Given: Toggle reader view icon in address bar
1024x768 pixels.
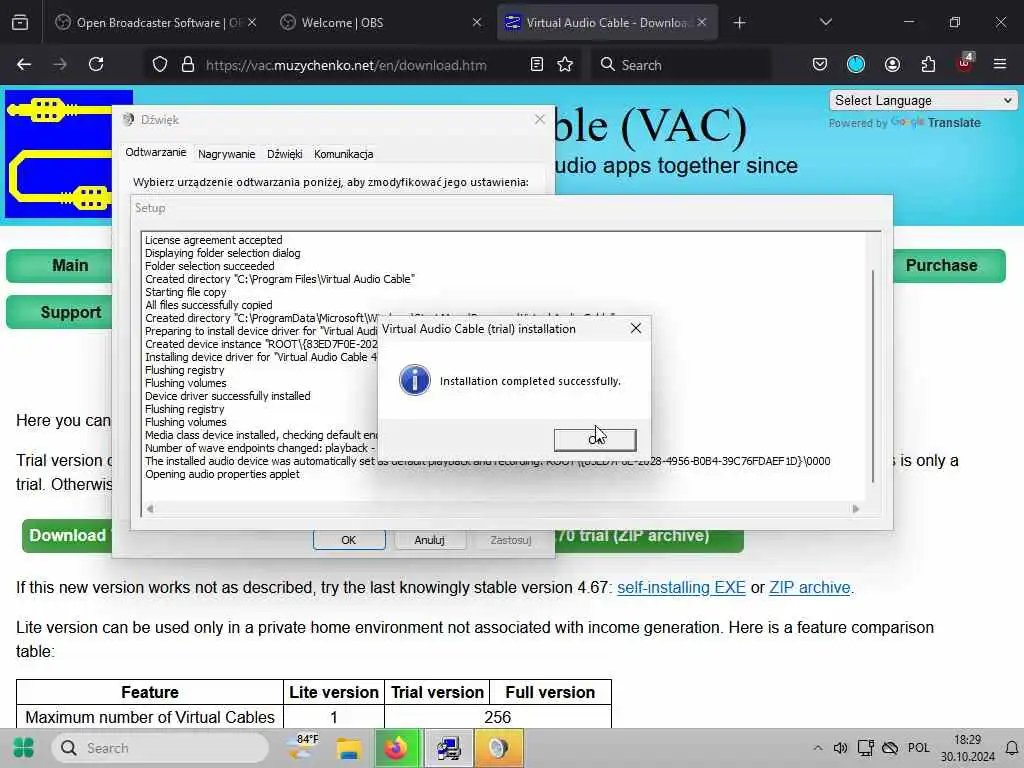Looking at the screenshot, I should [537, 65].
